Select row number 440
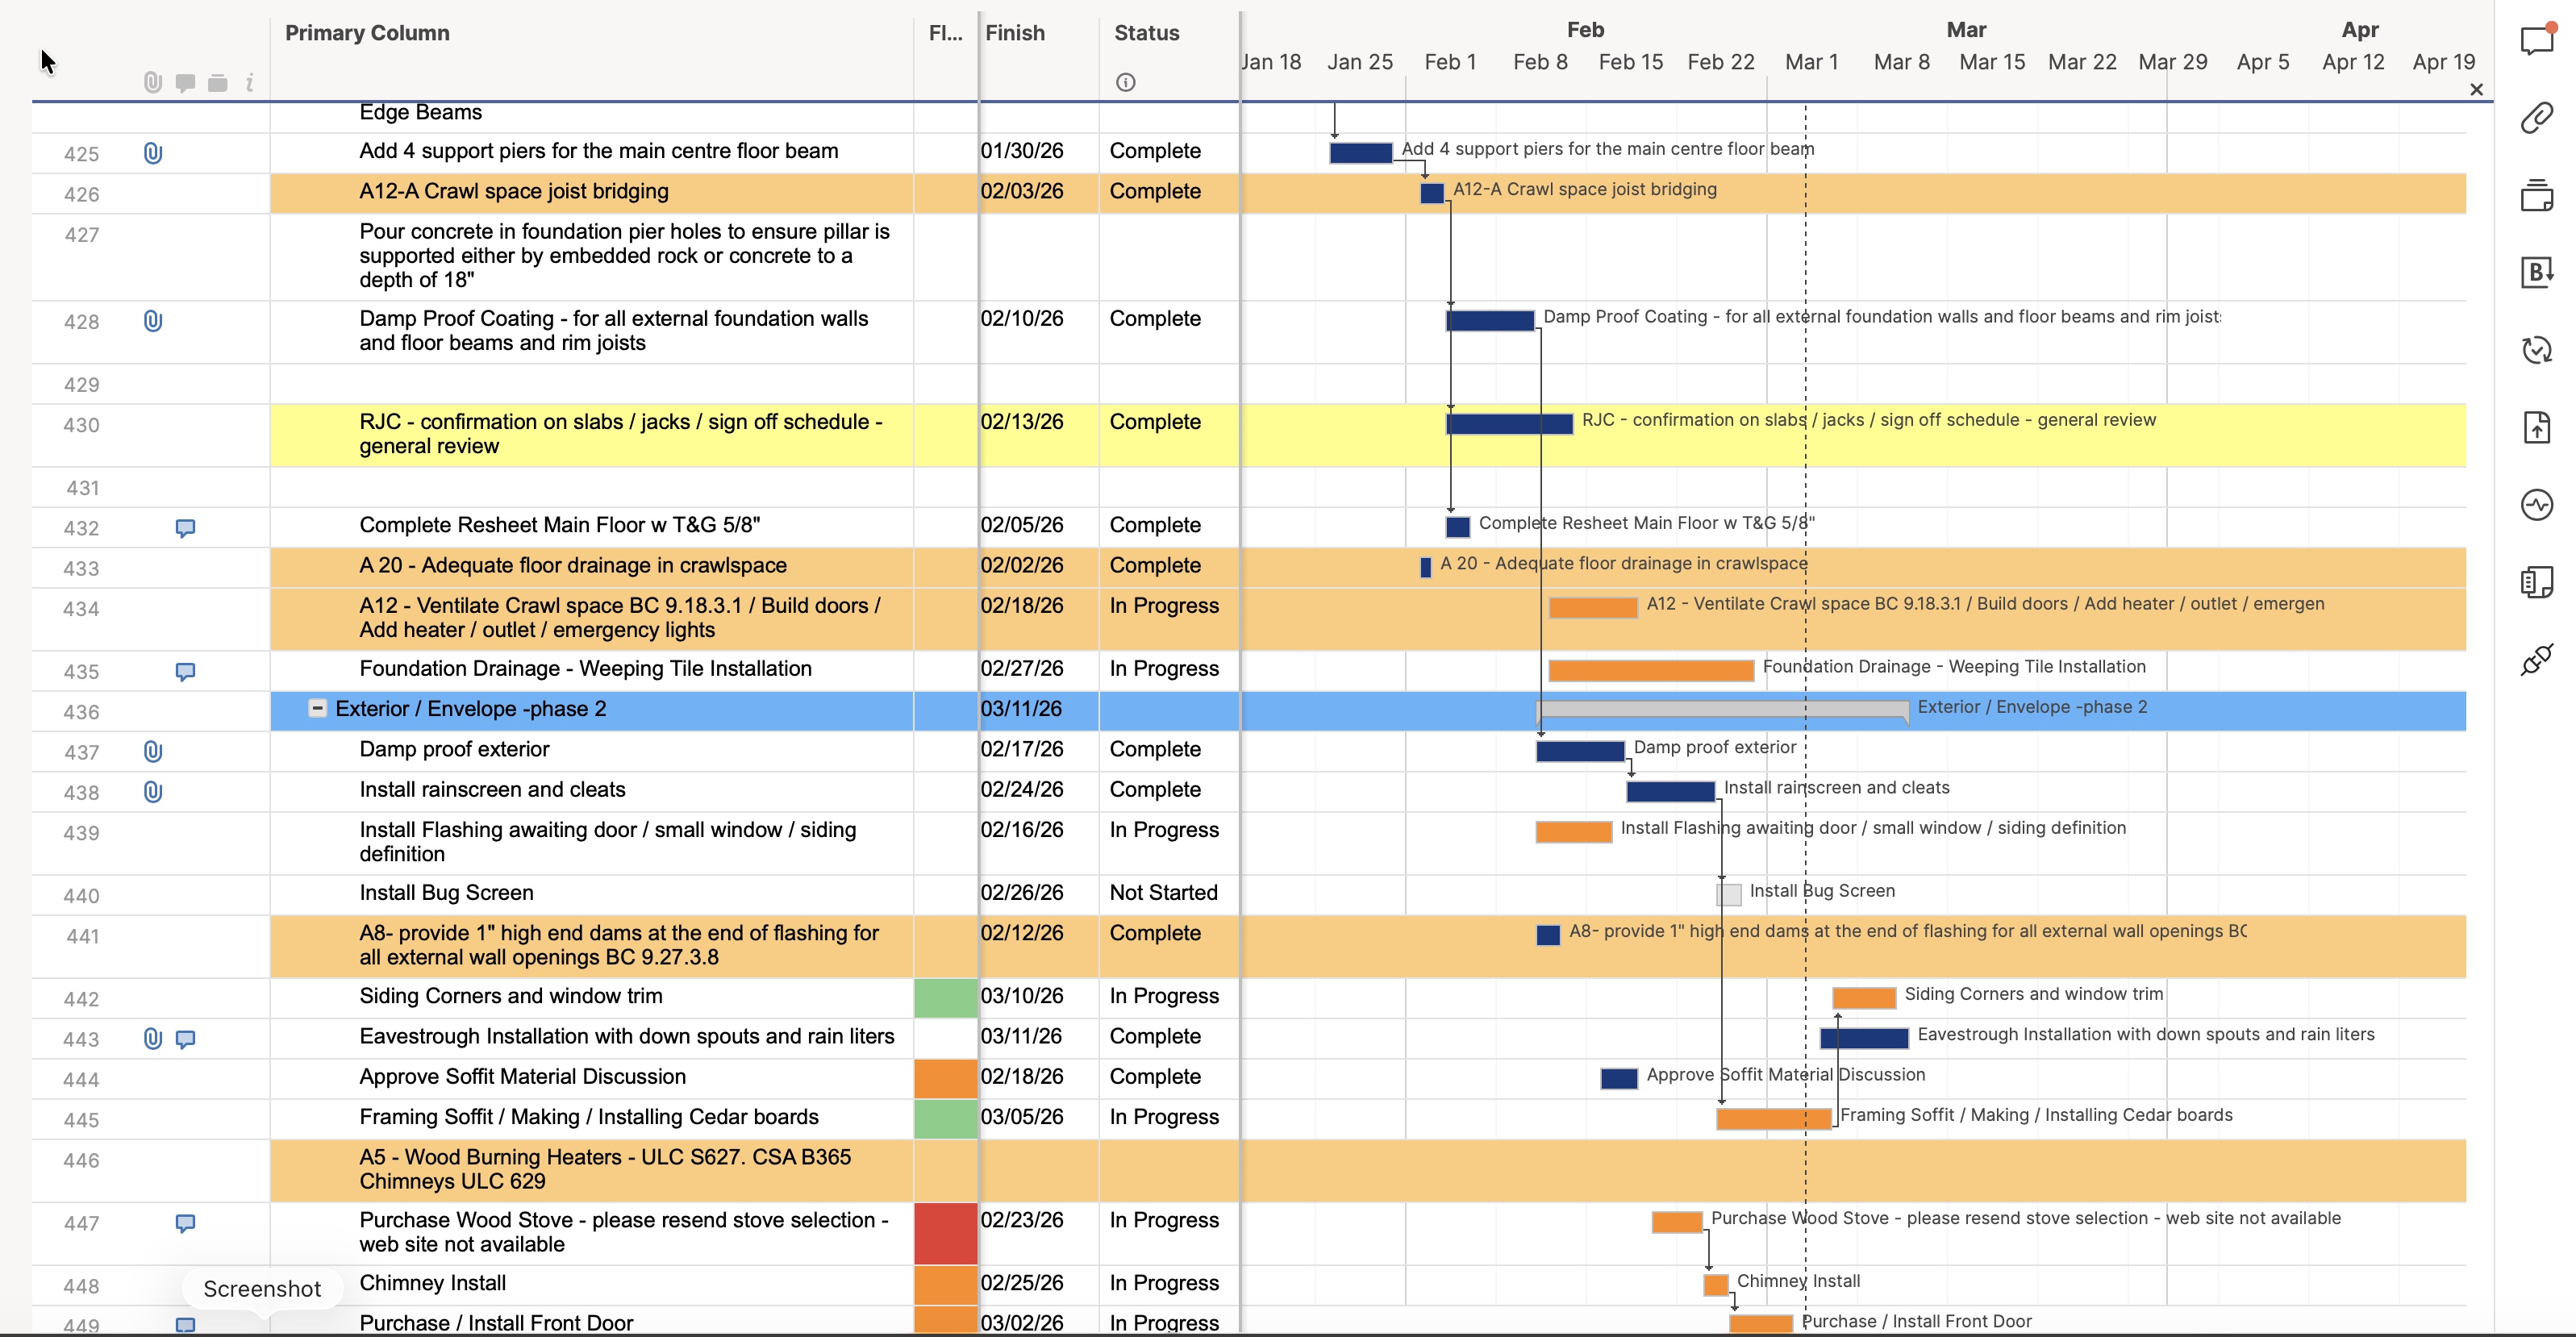Image resolution: width=2576 pixels, height=1337 pixels. (x=81, y=896)
